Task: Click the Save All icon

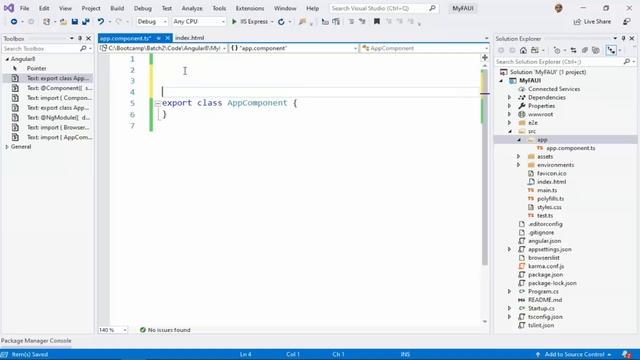Action: pyautogui.click(x=86, y=22)
